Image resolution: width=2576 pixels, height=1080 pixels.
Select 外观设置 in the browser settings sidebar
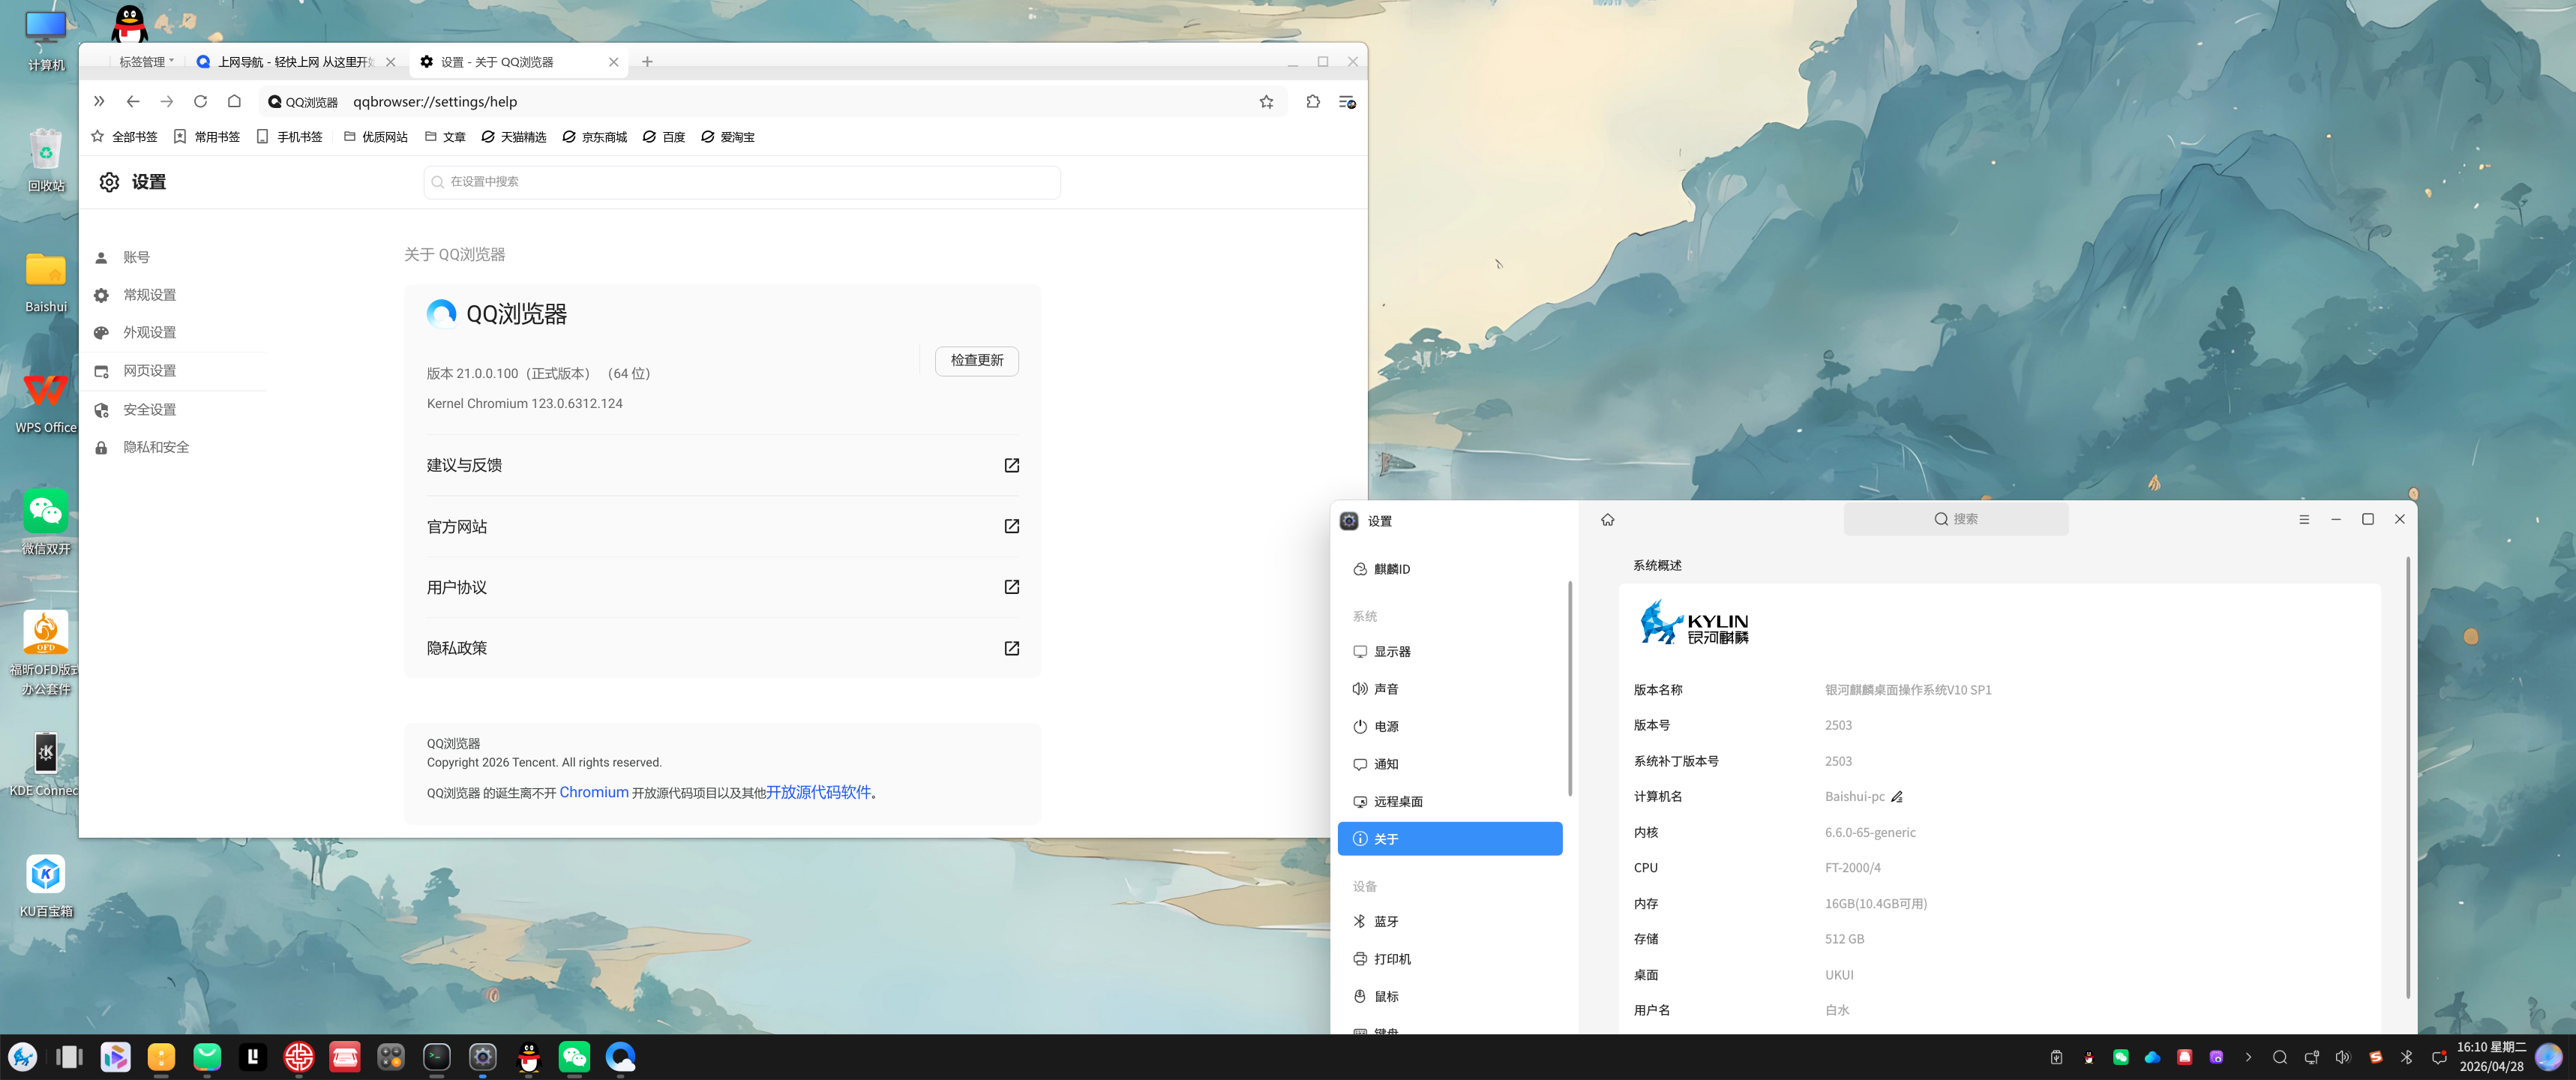pos(149,332)
